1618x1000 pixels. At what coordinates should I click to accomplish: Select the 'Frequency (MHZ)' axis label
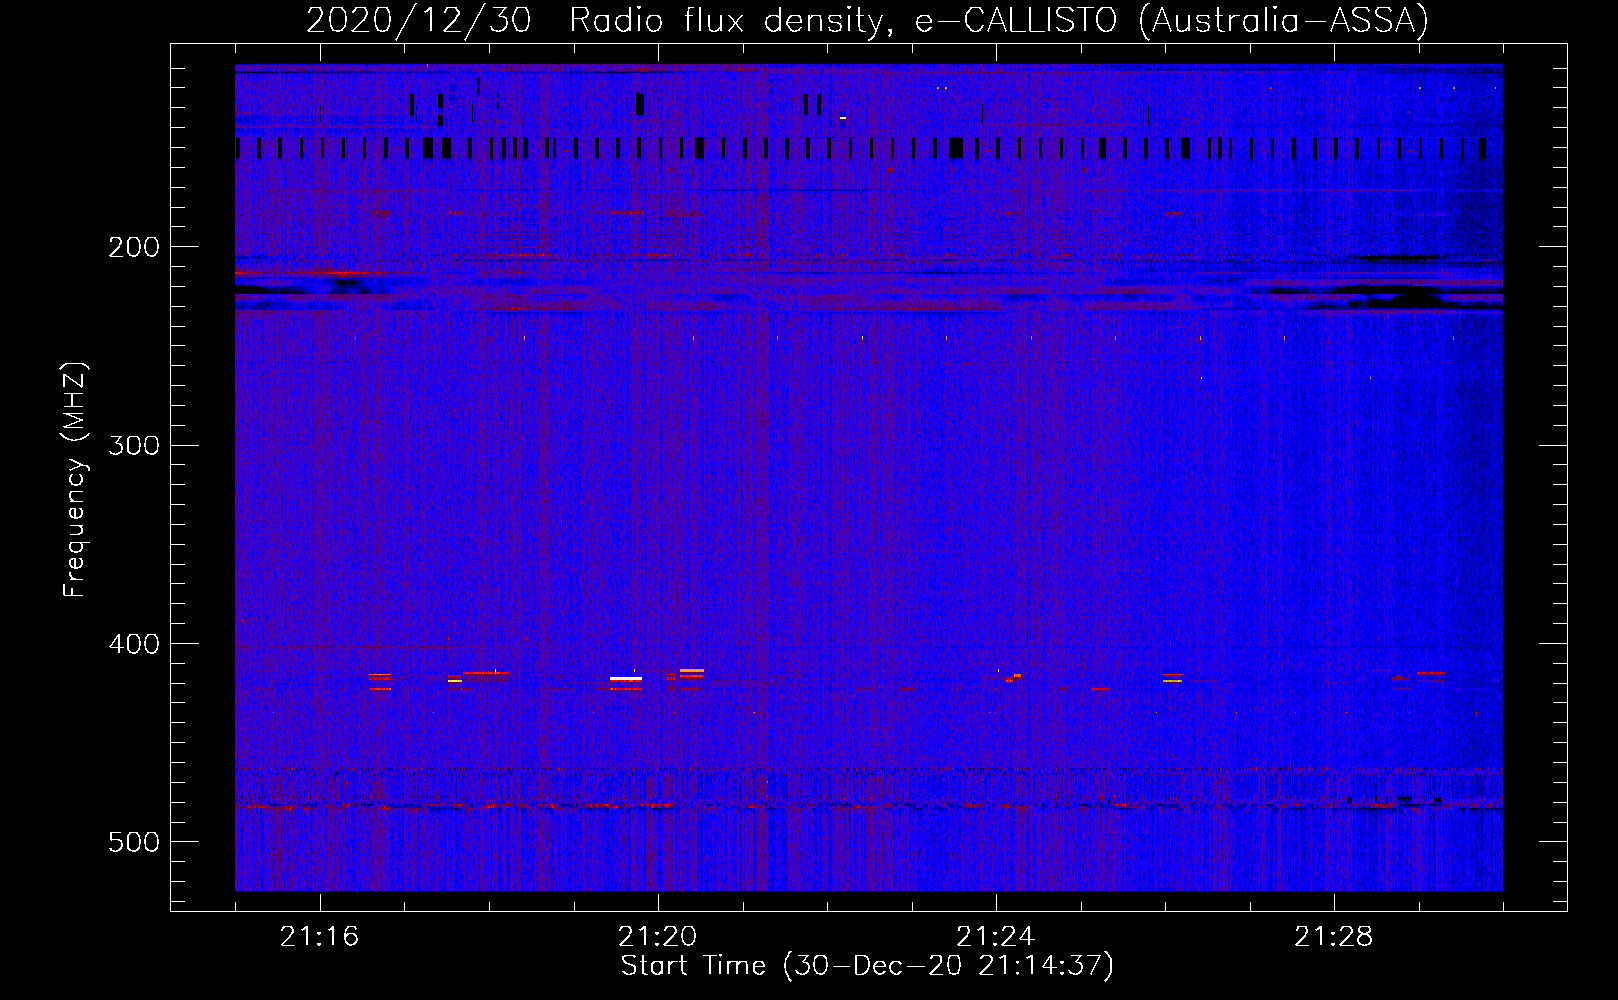tap(75, 480)
